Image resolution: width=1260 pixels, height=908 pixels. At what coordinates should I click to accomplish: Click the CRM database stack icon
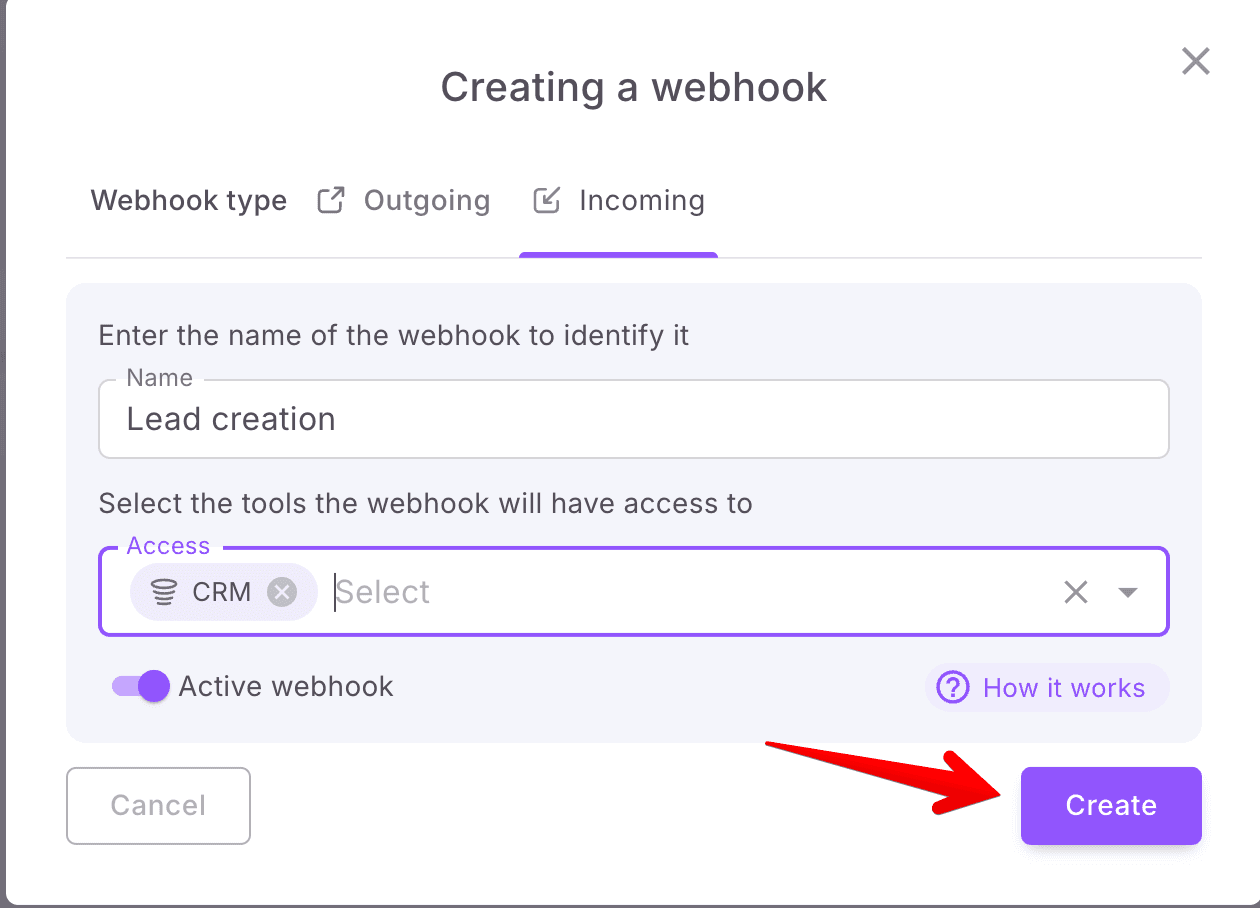(164, 592)
